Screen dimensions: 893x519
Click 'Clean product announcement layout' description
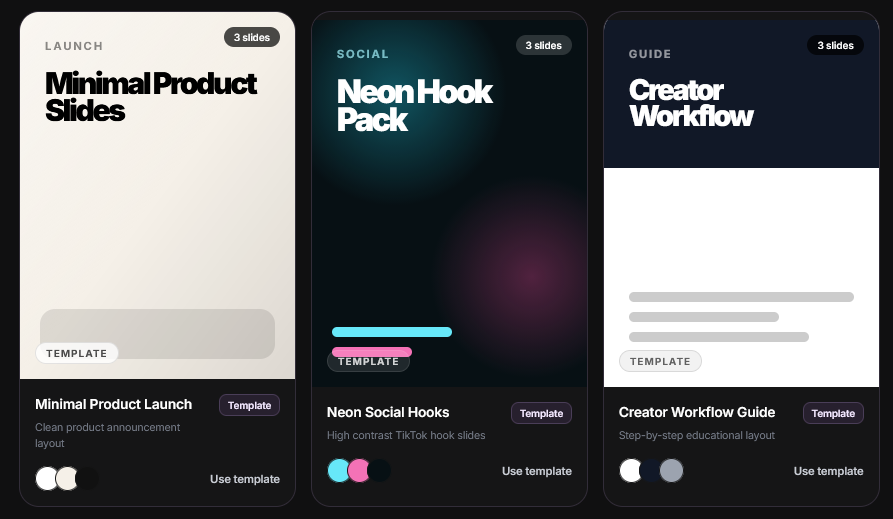(x=108, y=435)
